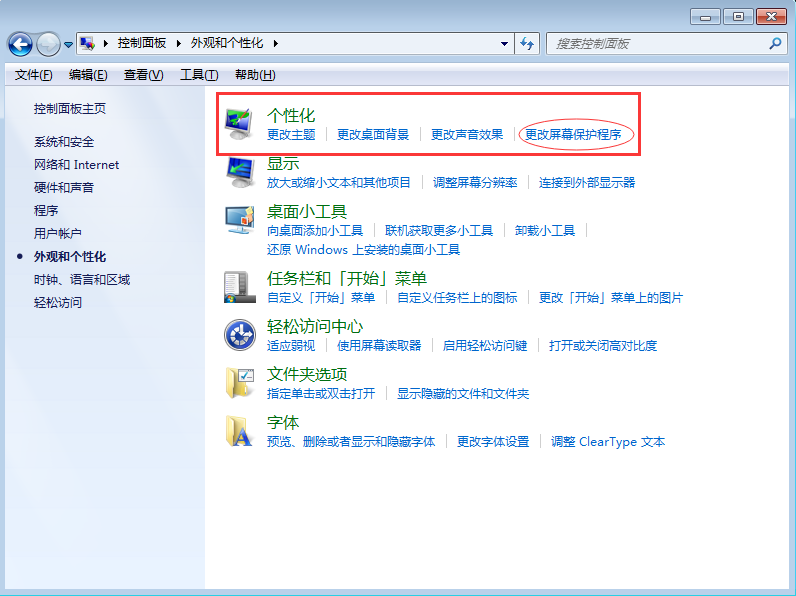The width and height of the screenshot is (796, 596).
Task: Open the 文件(F) menu
Action: tap(33, 75)
